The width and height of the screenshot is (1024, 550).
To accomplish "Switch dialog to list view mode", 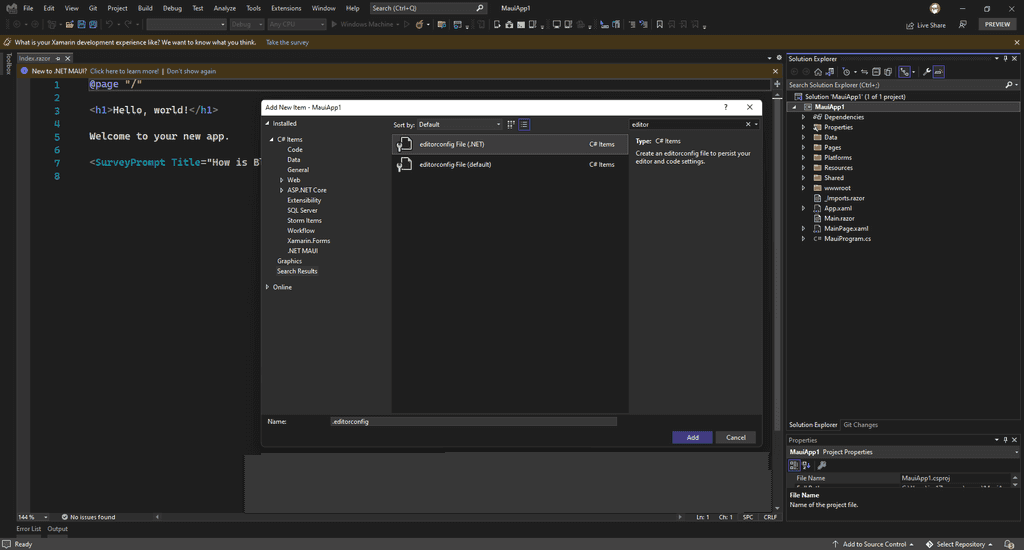I will [524, 124].
